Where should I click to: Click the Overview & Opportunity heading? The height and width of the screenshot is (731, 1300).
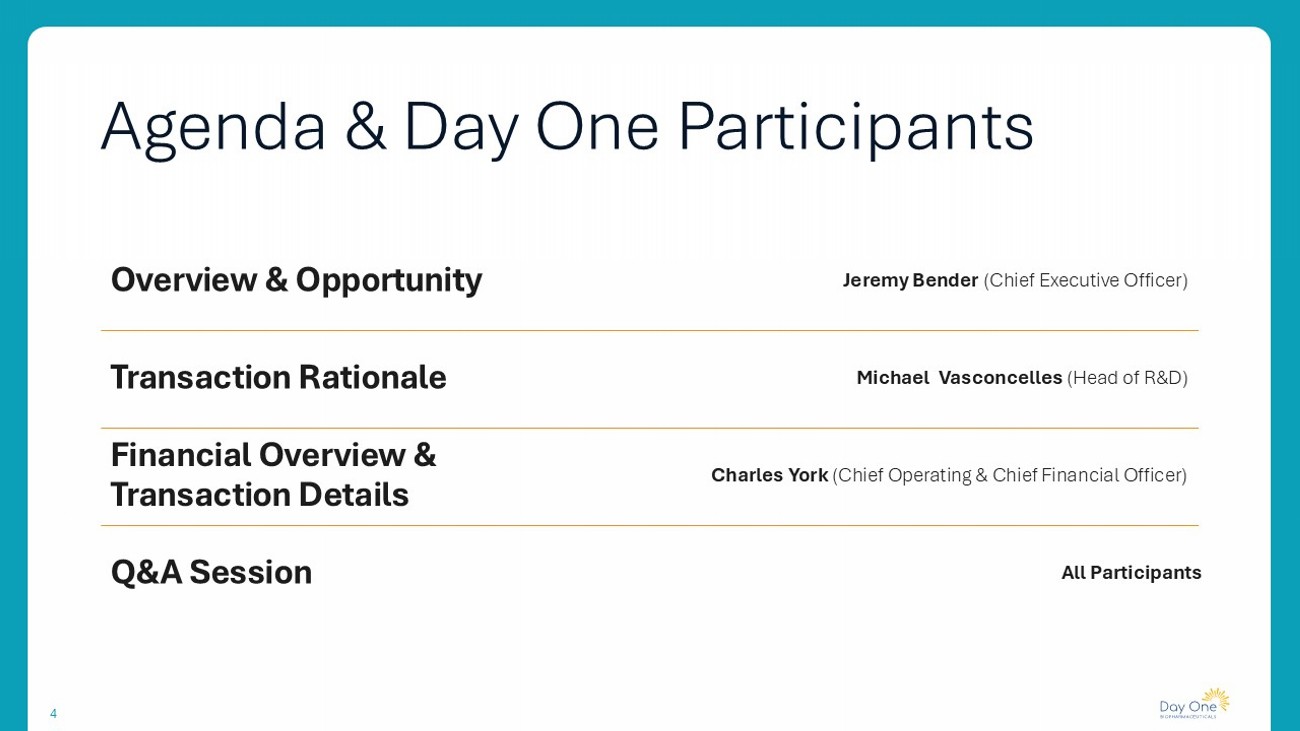coord(296,280)
